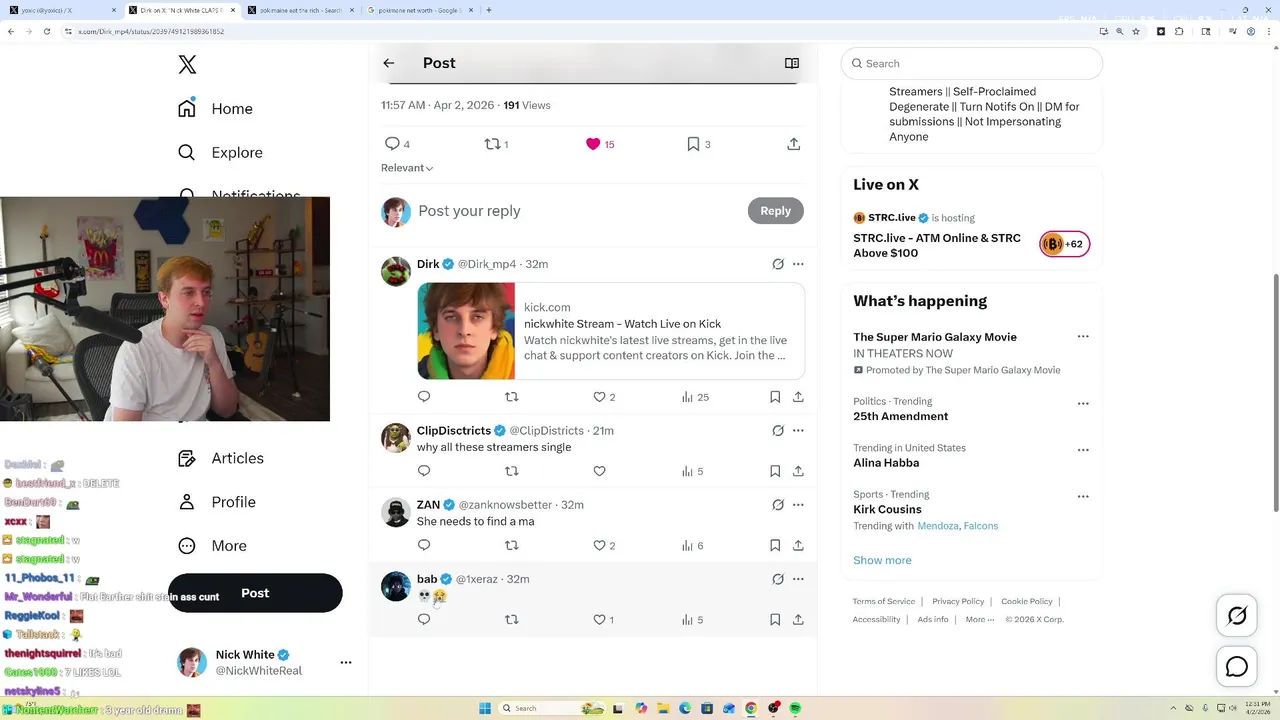Open options for Alina Habba trend
This screenshot has width=1280, height=720.
(1083, 450)
